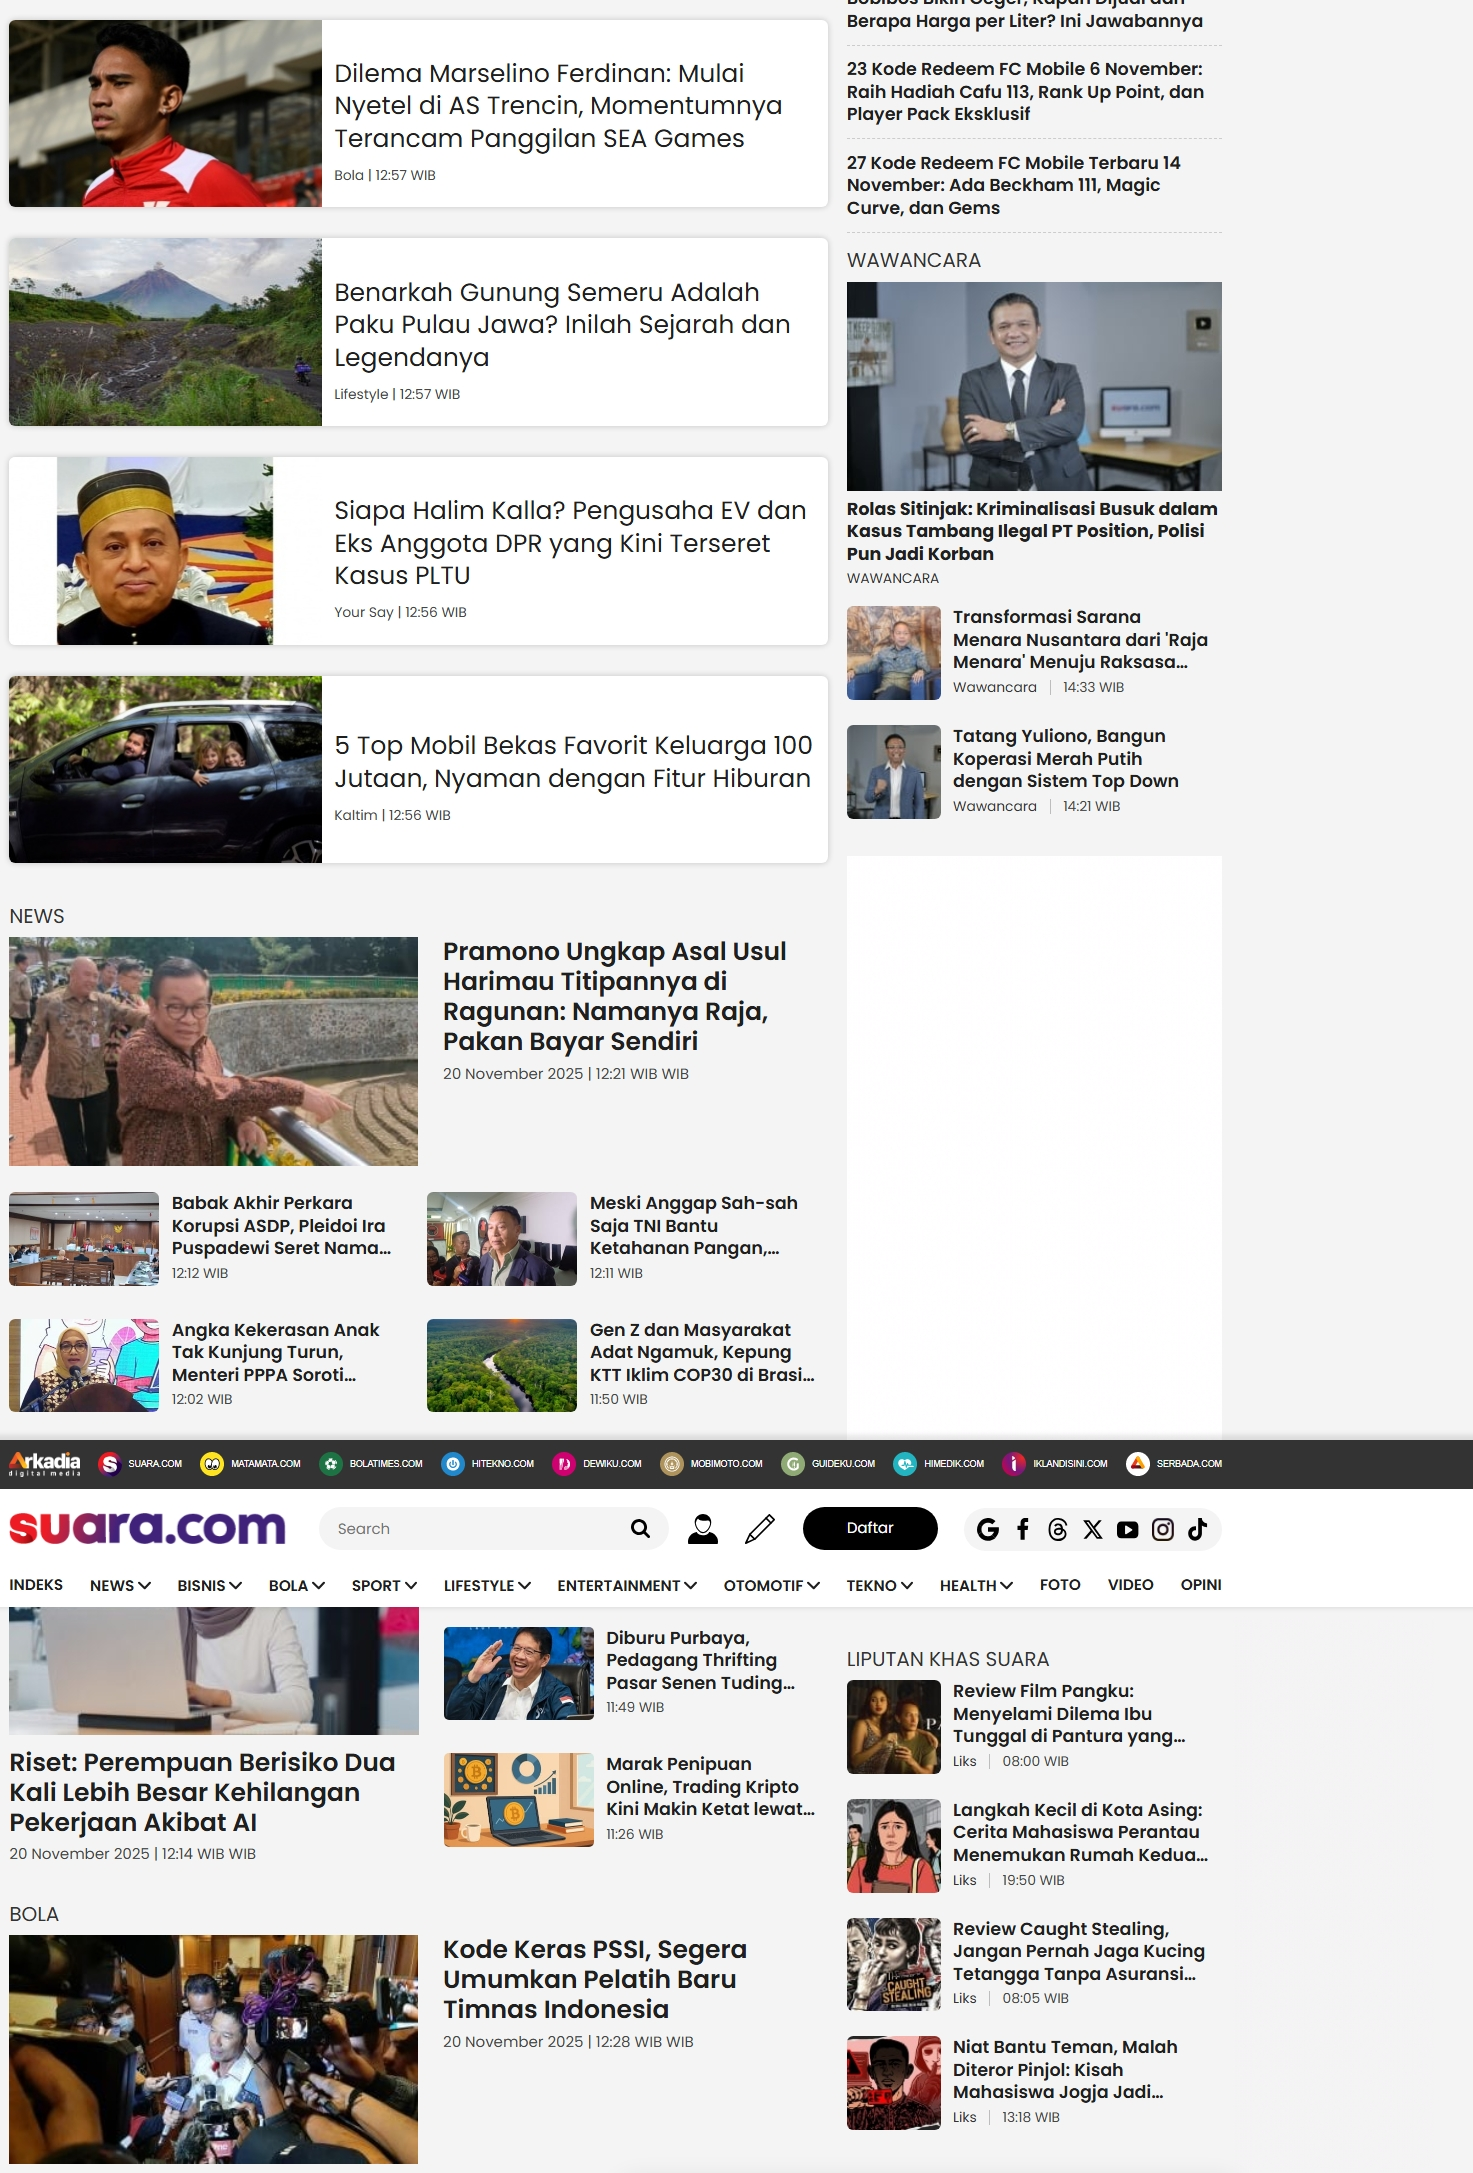Visit the Threads profile icon
1473x2173 pixels.
1058,1529
